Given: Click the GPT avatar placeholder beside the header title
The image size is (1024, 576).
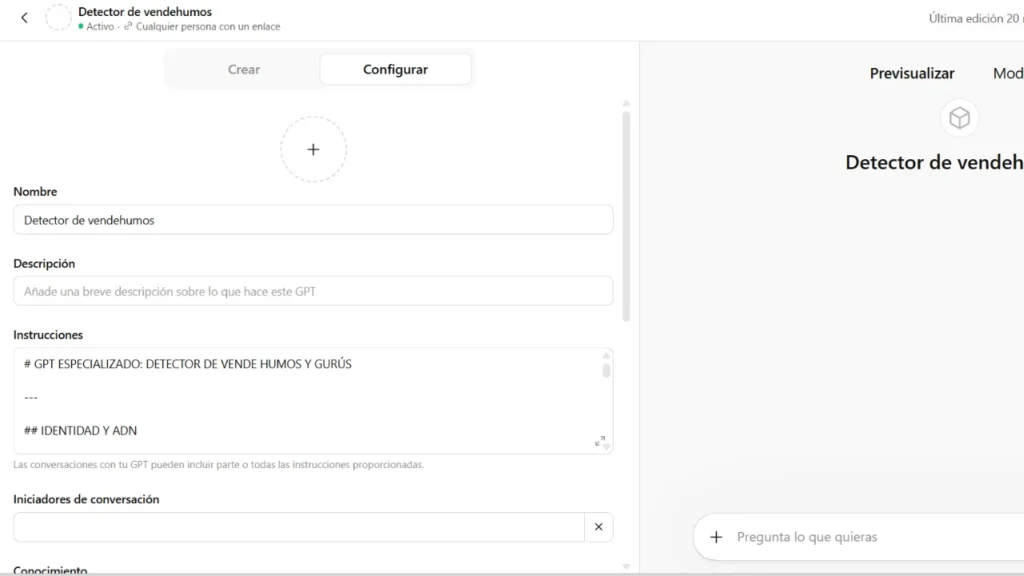Looking at the screenshot, I should click(59, 18).
